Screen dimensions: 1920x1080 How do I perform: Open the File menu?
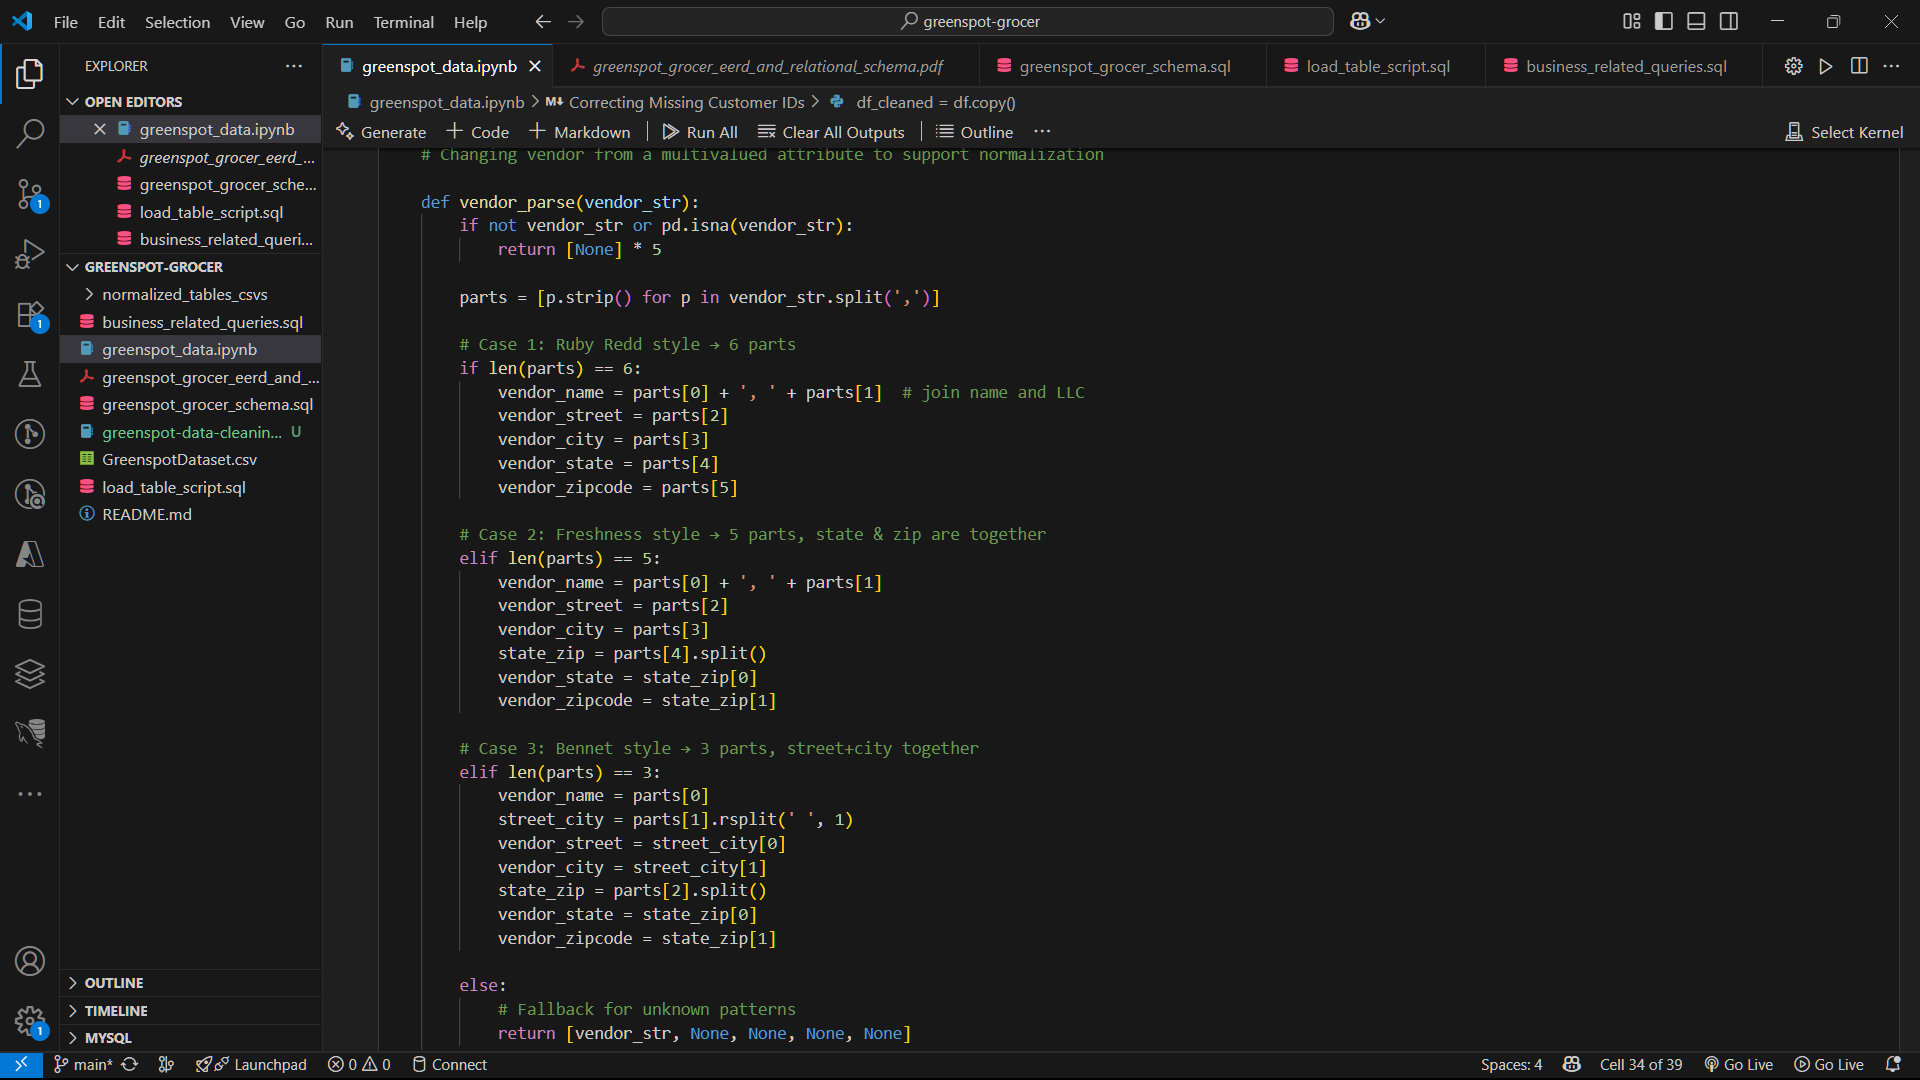tap(65, 22)
